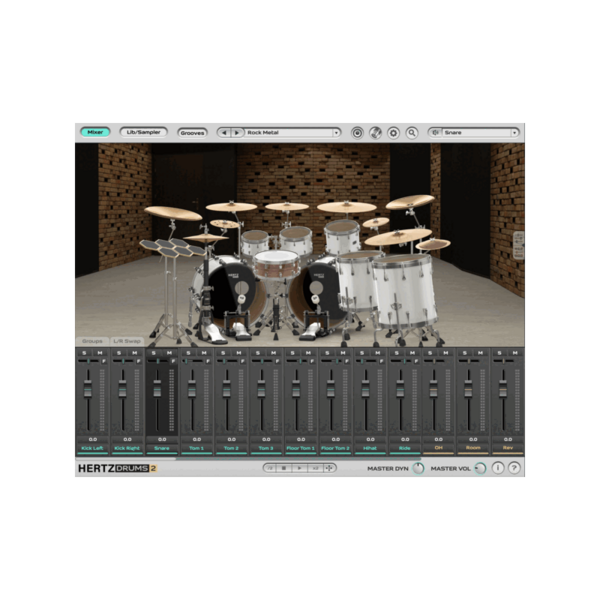Image resolution: width=600 pixels, height=600 pixels.
Task: Click the snare drum in the kit view
Action: 276,264
